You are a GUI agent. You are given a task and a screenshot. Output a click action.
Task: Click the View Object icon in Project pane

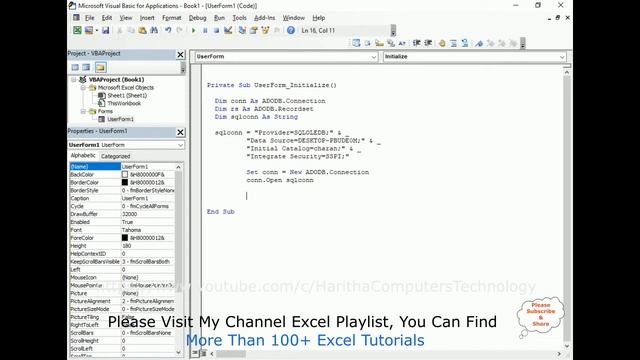pos(86,67)
